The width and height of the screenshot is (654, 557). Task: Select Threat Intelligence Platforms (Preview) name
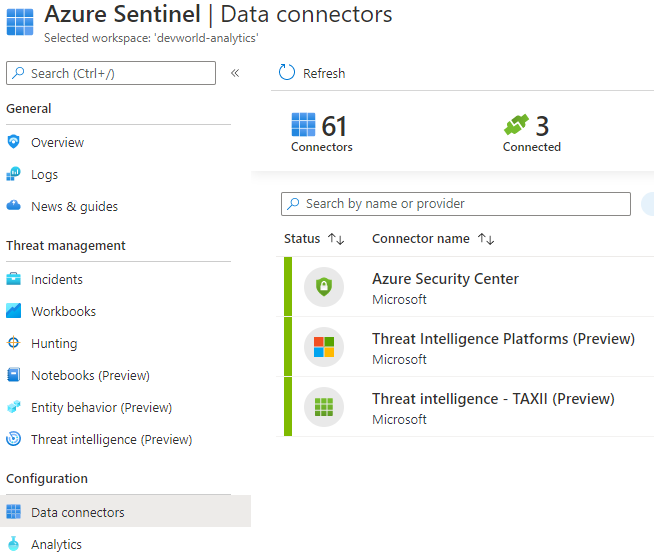503,339
